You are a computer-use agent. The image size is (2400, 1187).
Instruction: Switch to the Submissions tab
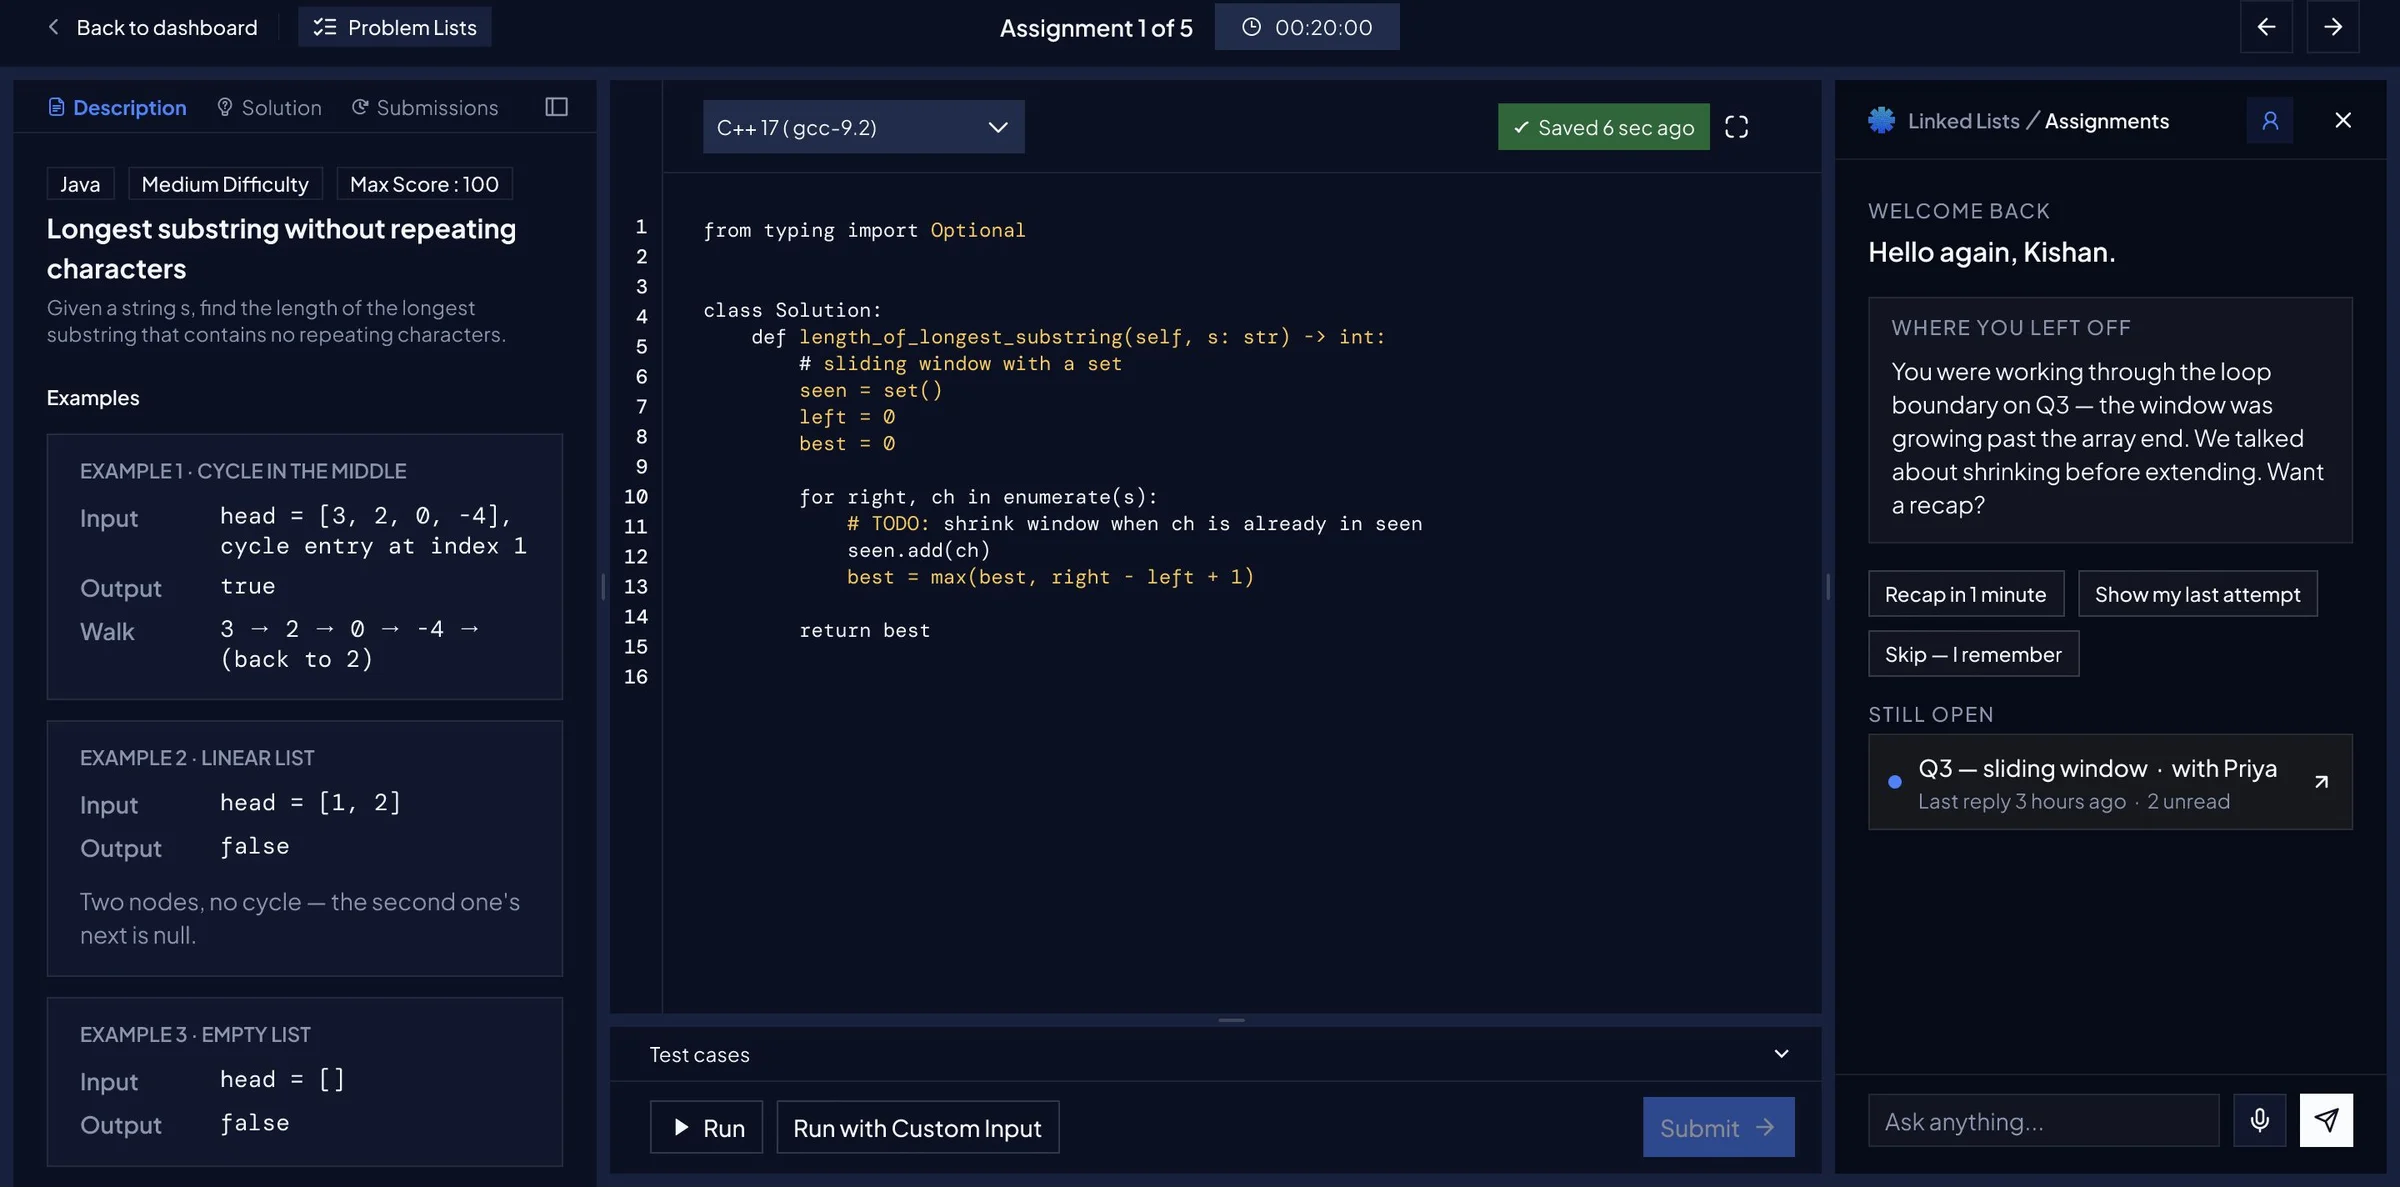424,107
